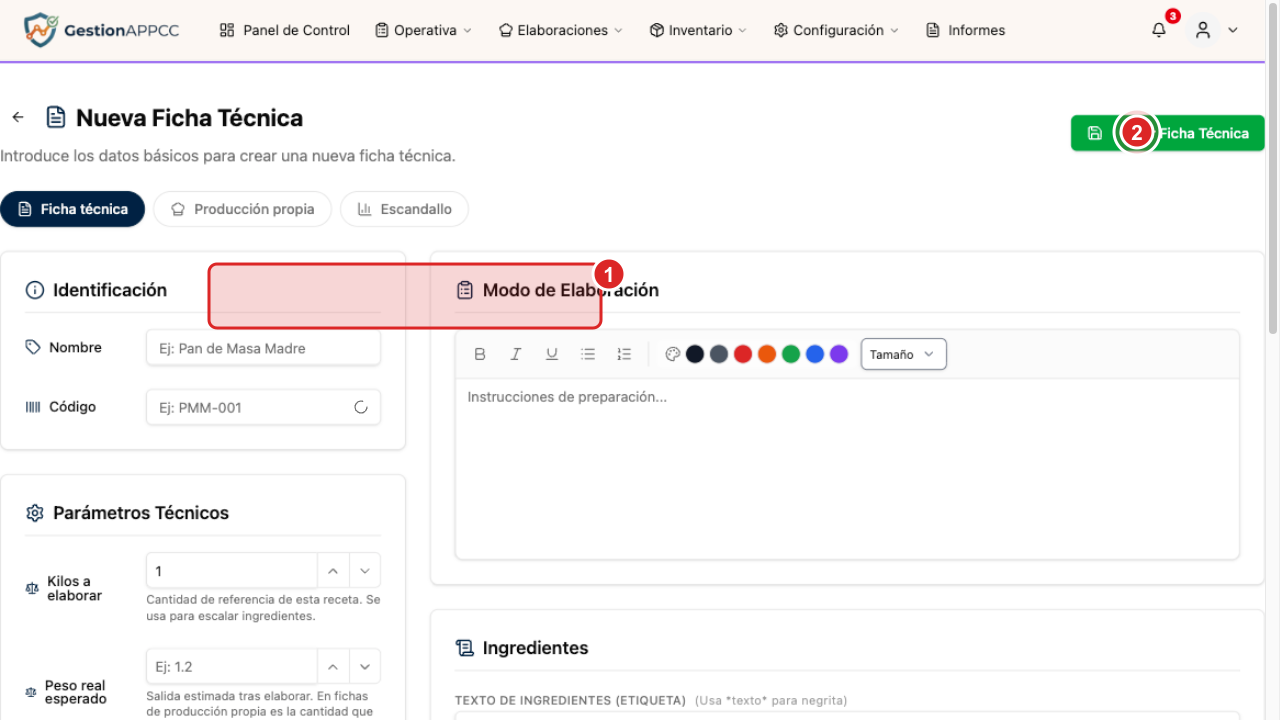Click the Kilos a elaborar scale icon
Screen dimensions: 1280x720
point(31,589)
